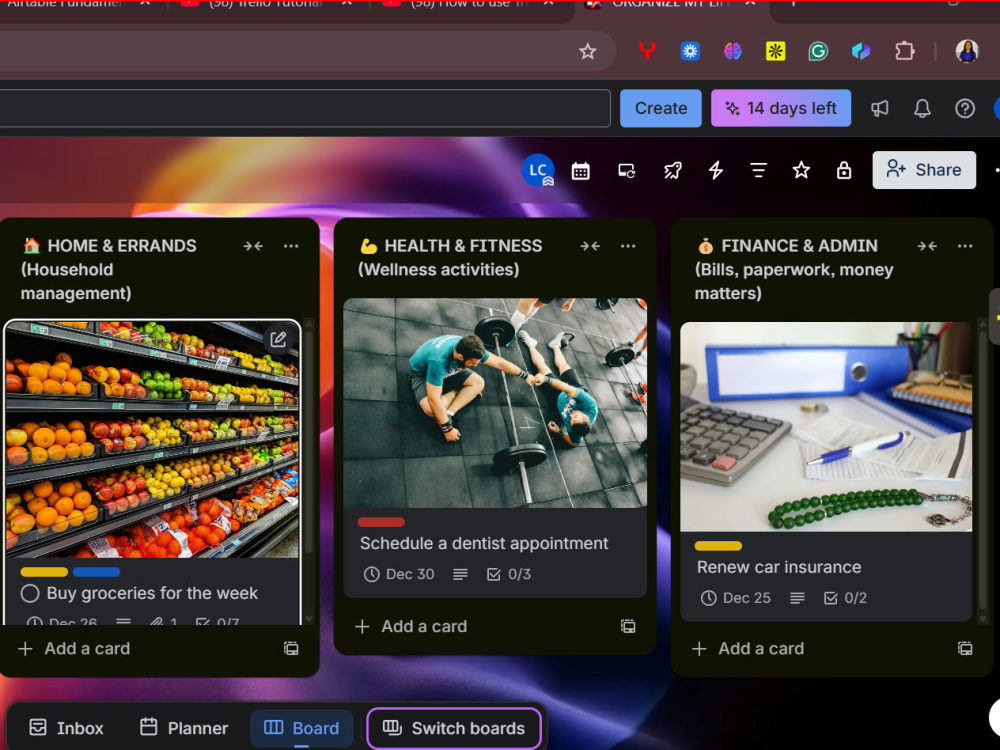The image size is (1000, 750).
Task: Collapse the HOME & ERRANDS list
Action: coord(253,246)
